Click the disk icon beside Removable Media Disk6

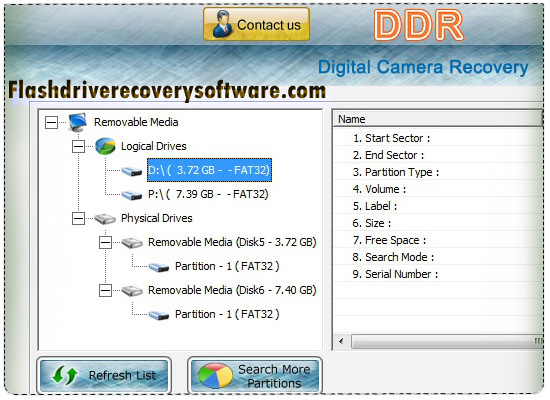(132, 291)
